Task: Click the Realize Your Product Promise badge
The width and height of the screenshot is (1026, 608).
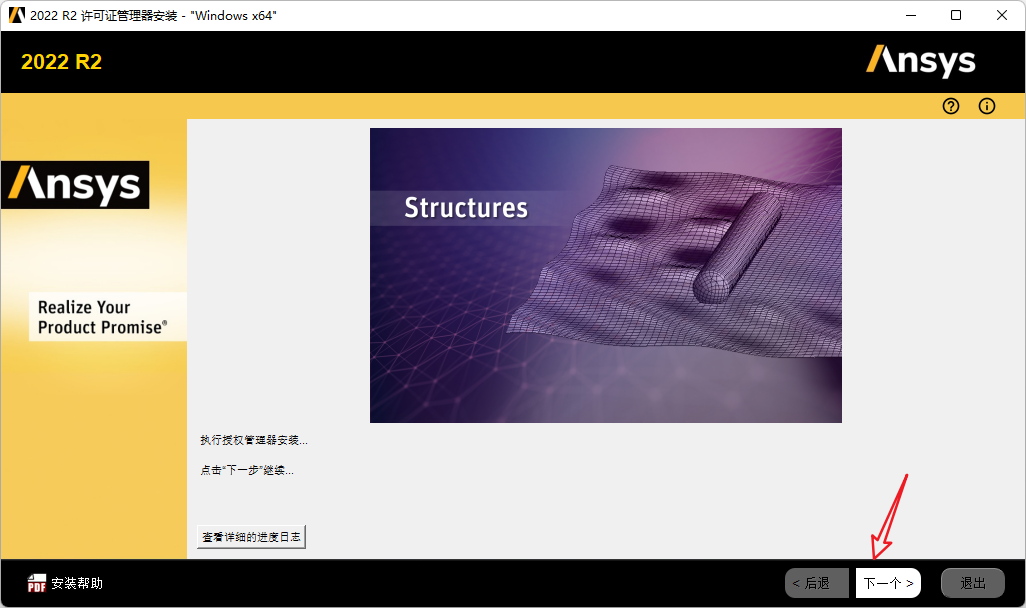Action: tap(107, 316)
